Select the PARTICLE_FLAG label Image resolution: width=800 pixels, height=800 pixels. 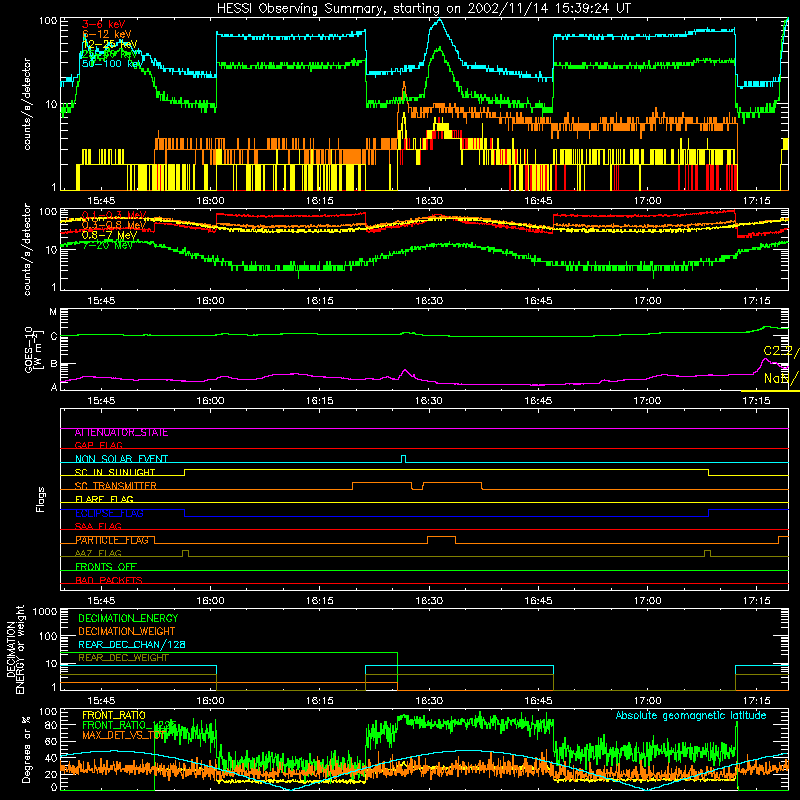112,540
